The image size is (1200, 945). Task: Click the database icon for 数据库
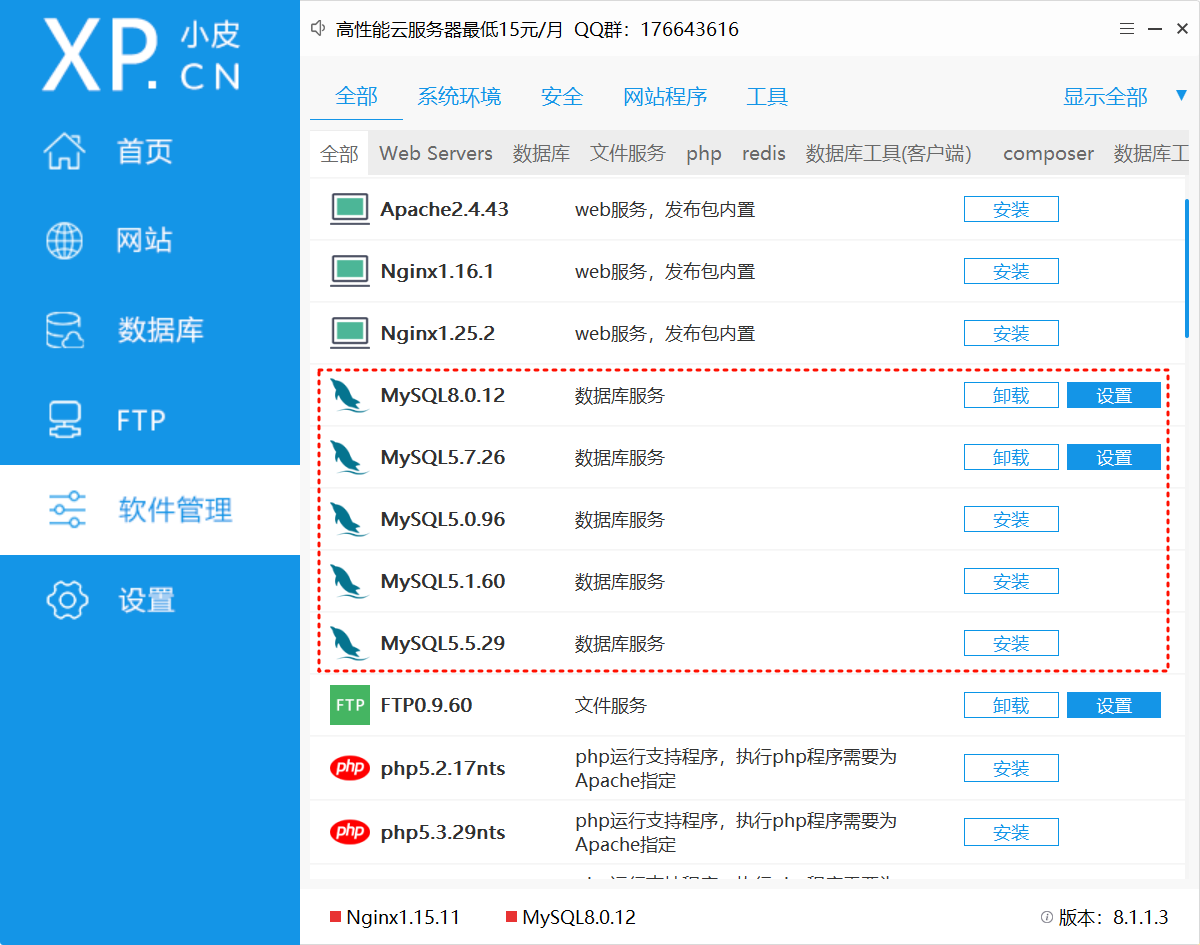66,330
